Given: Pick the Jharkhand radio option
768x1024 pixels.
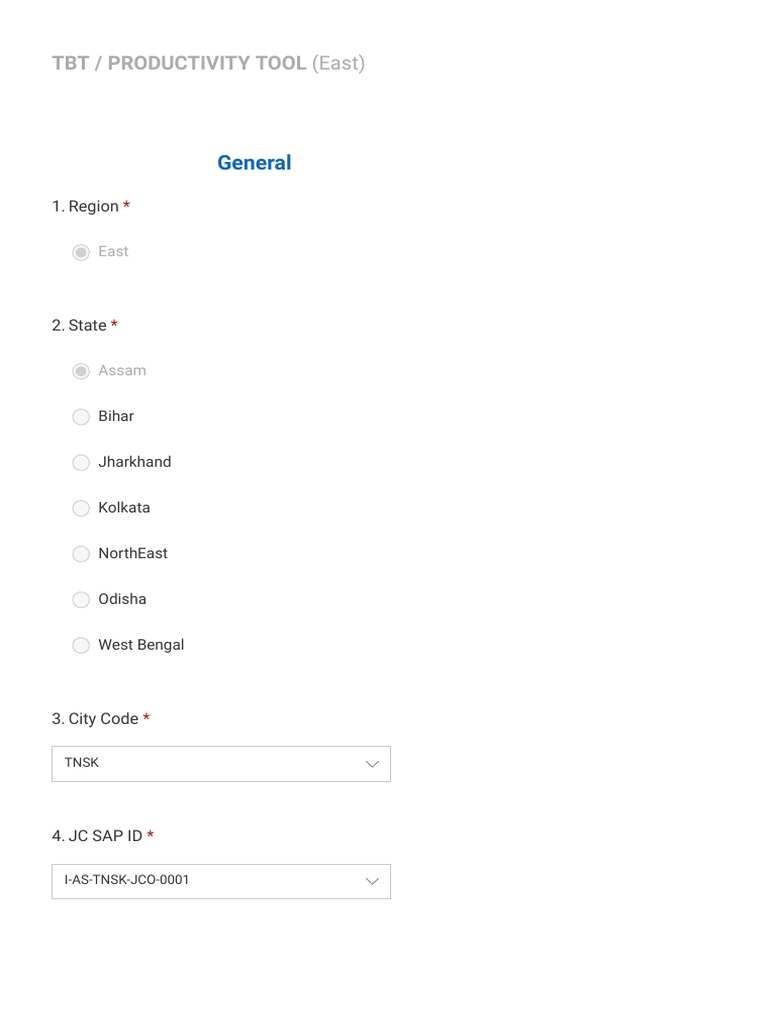Looking at the screenshot, I should coord(81,462).
